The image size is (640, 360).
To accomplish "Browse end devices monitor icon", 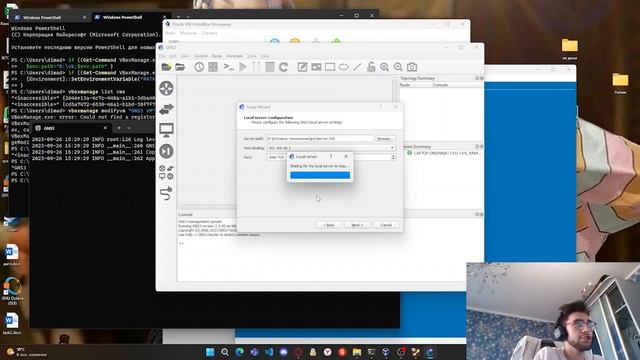I will click(x=166, y=130).
